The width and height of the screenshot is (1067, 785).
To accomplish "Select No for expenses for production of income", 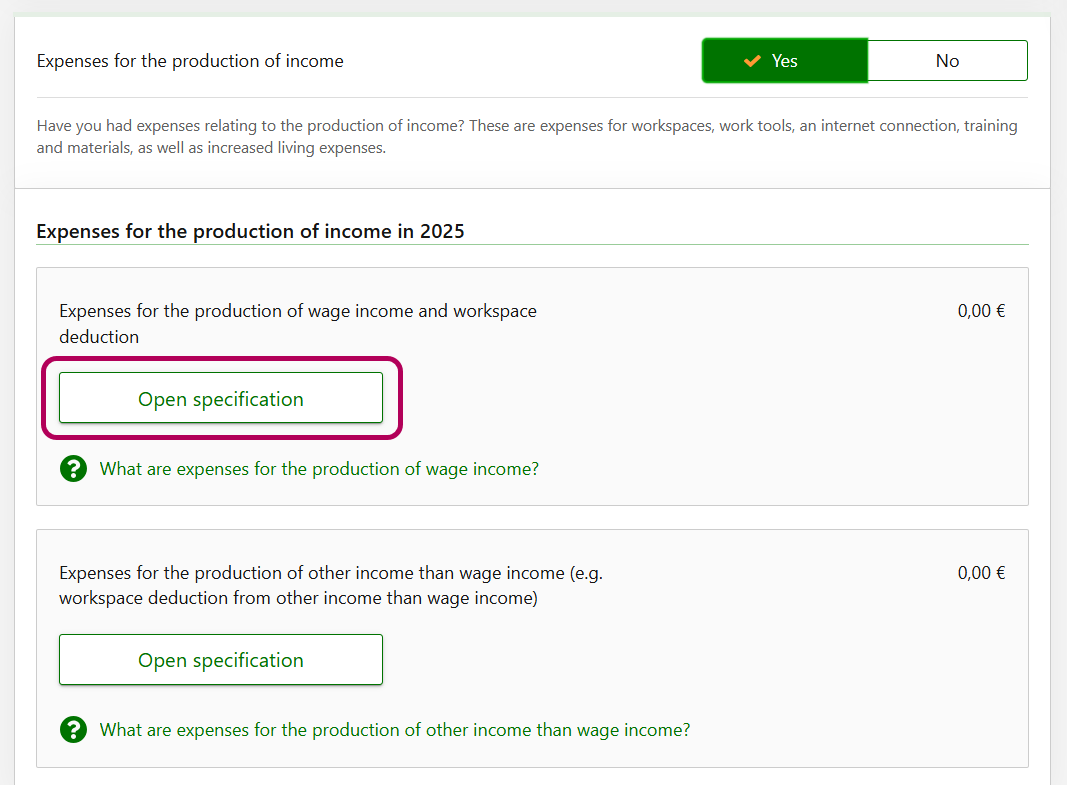I will pos(947,61).
